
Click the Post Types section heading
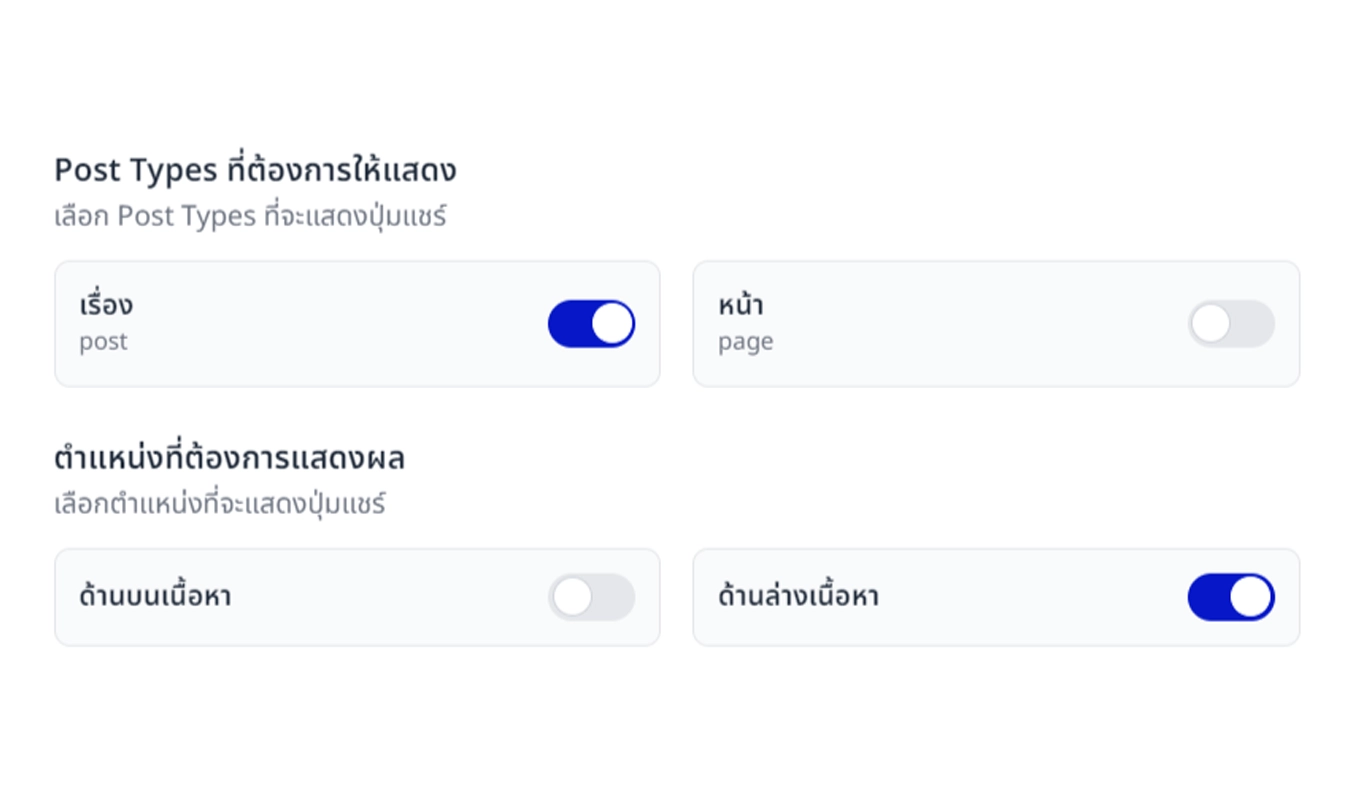(x=255, y=169)
